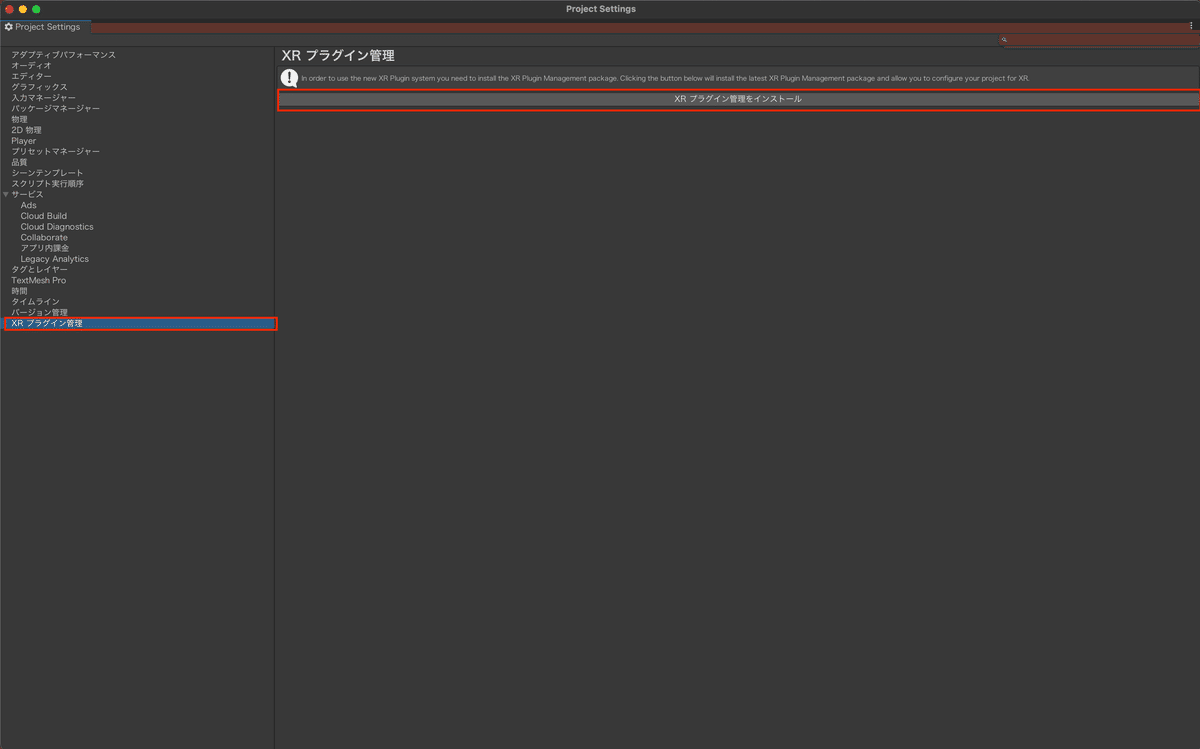Image resolution: width=1200 pixels, height=749 pixels.
Task: Minimize window with the yellow button
Action: point(23,9)
